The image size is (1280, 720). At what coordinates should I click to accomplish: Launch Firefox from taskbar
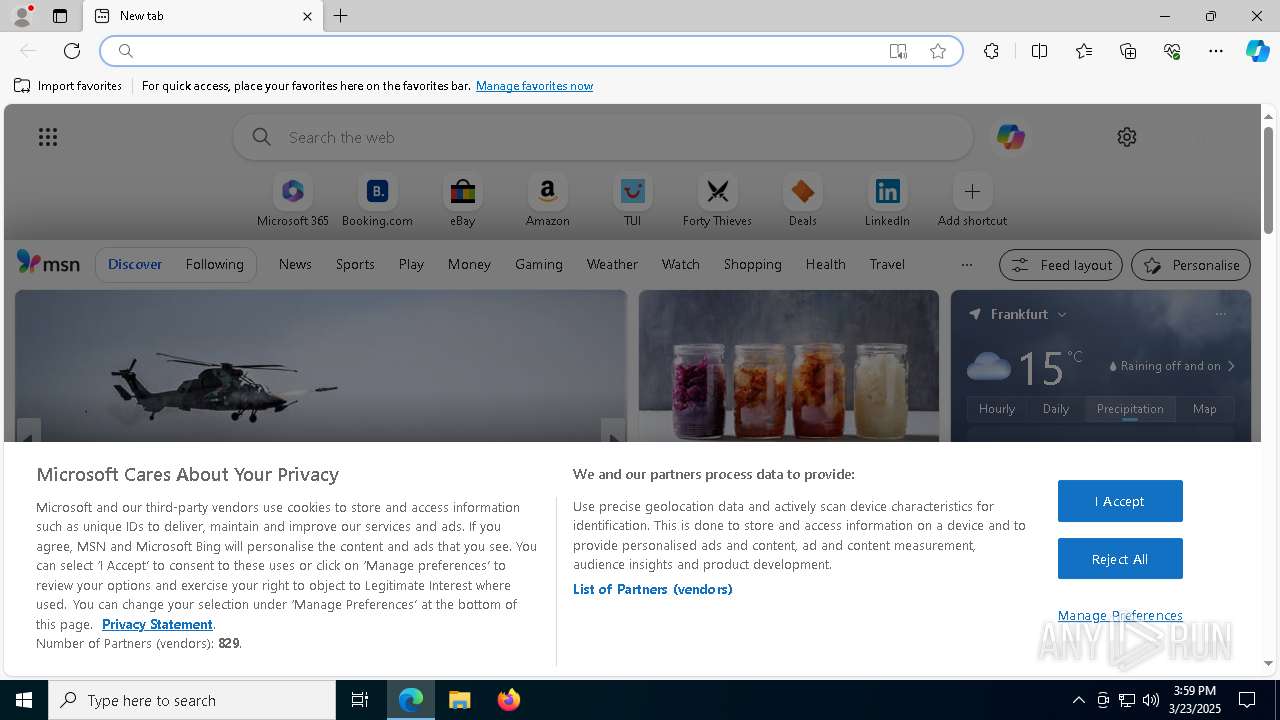pyautogui.click(x=509, y=700)
